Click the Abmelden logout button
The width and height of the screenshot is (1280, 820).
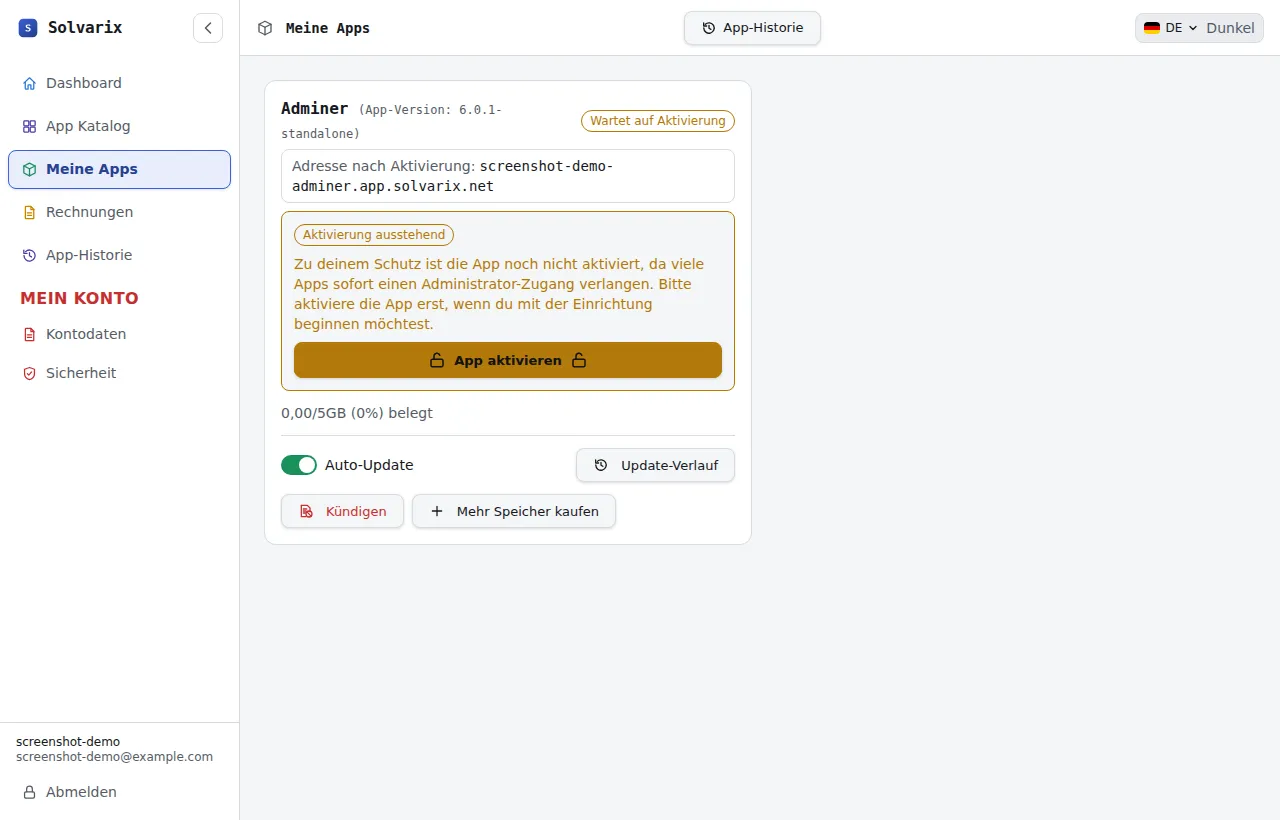point(119,792)
